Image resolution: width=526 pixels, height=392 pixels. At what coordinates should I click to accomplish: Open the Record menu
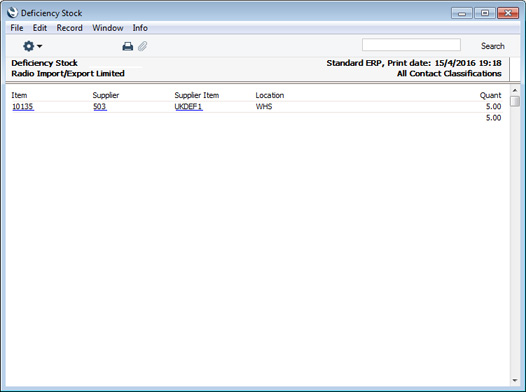coord(69,28)
